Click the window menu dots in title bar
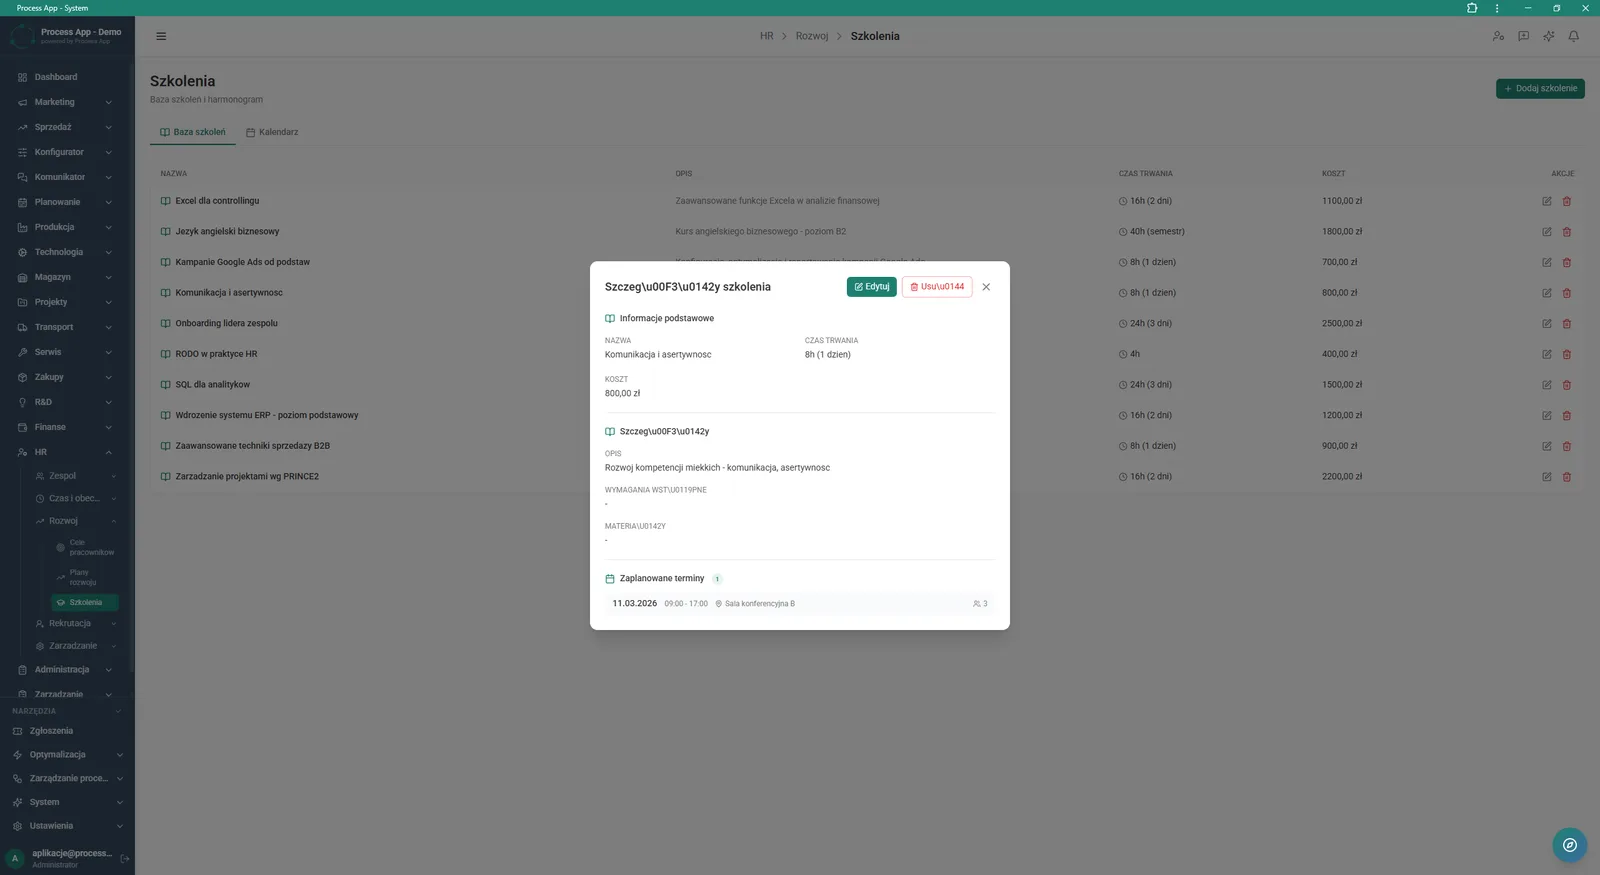The height and width of the screenshot is (875, 1600). (x=1497, y=8)
